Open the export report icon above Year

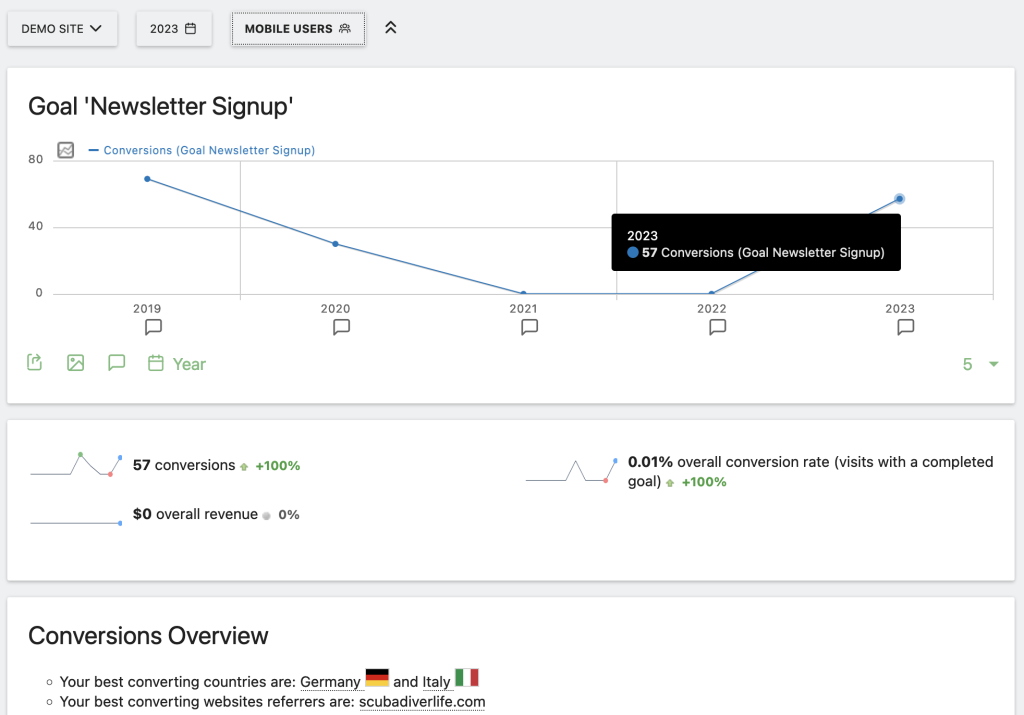point(33,362)
